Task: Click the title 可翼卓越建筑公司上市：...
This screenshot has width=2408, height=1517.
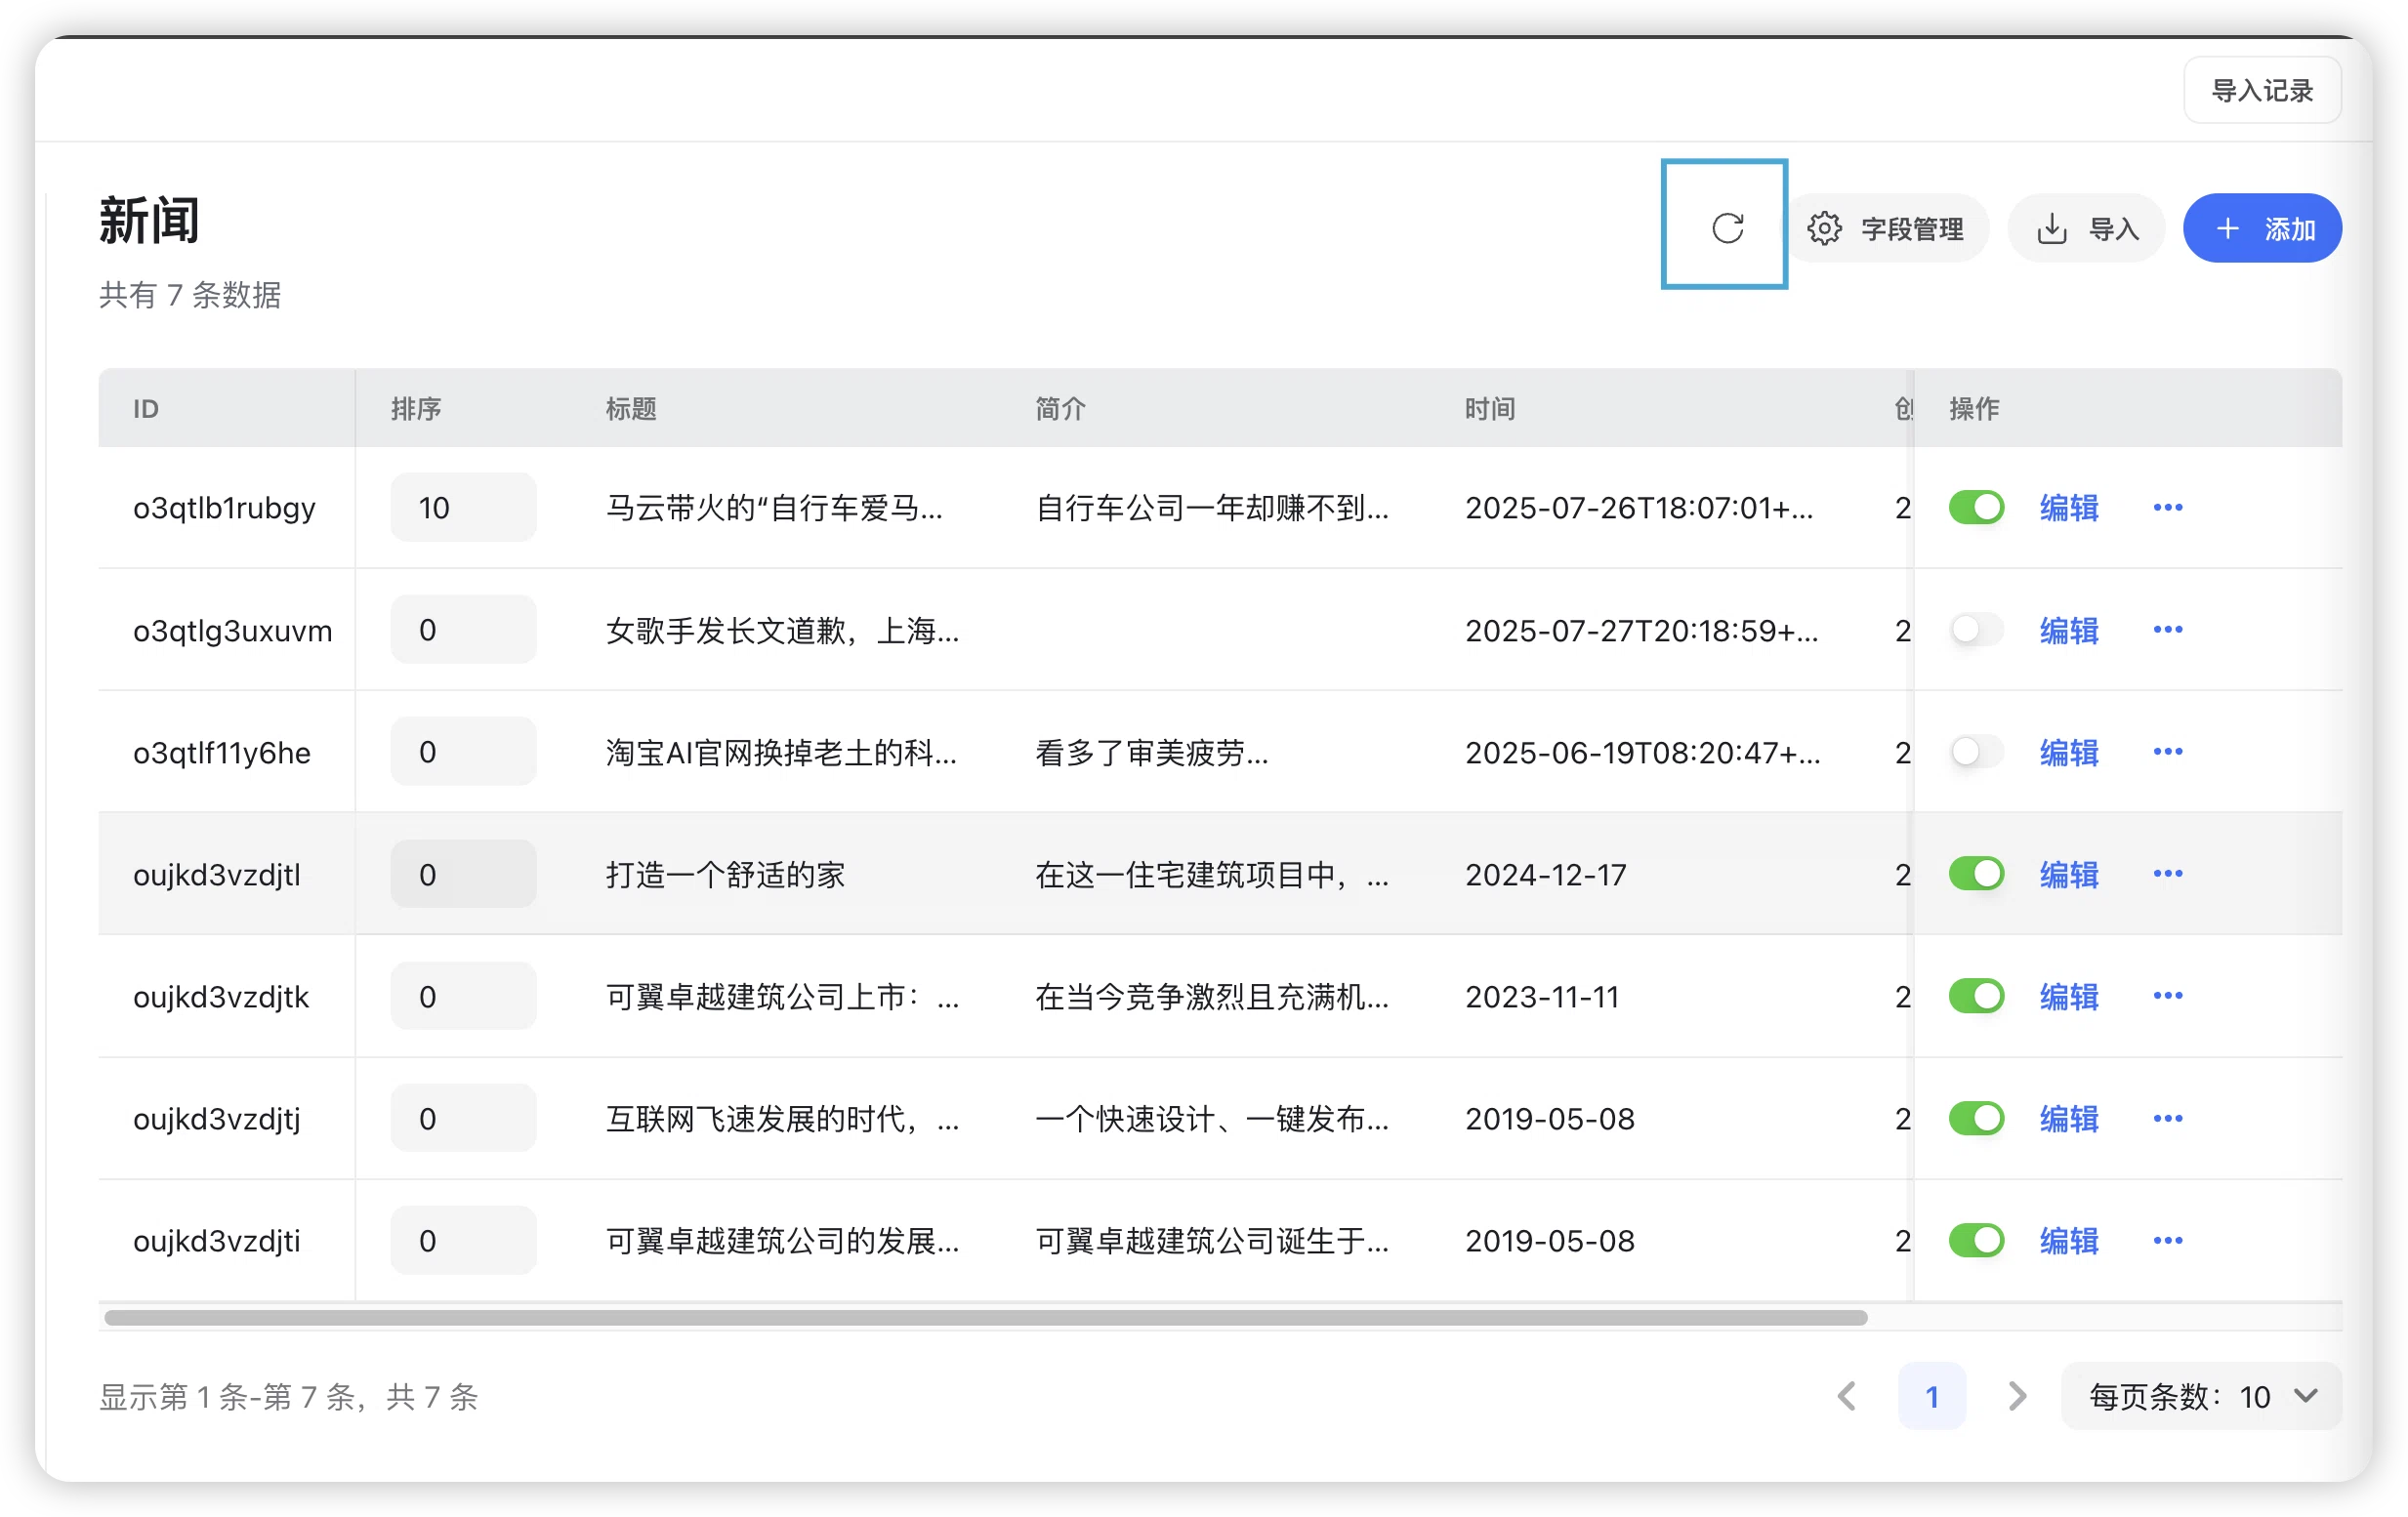Action: point(782,997)
